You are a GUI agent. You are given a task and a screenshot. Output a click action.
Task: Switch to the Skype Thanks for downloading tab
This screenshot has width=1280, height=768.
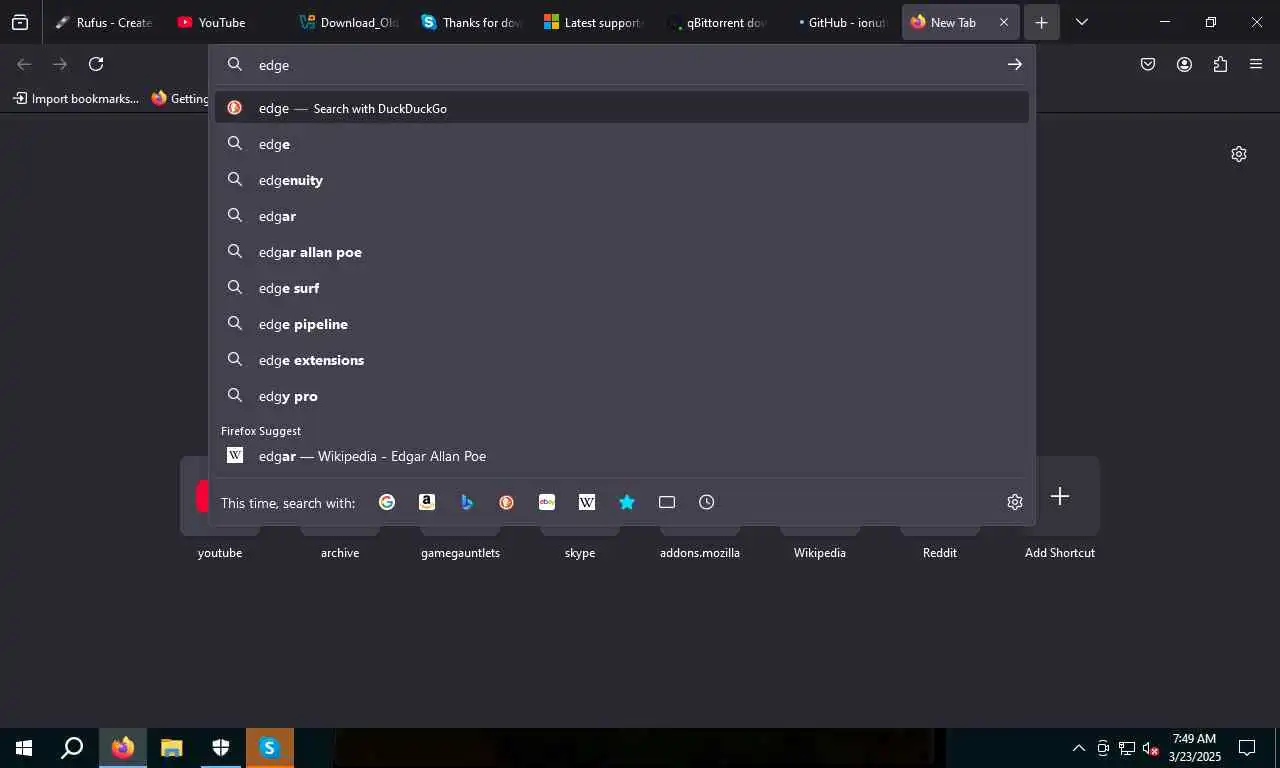tap(471, 22)
